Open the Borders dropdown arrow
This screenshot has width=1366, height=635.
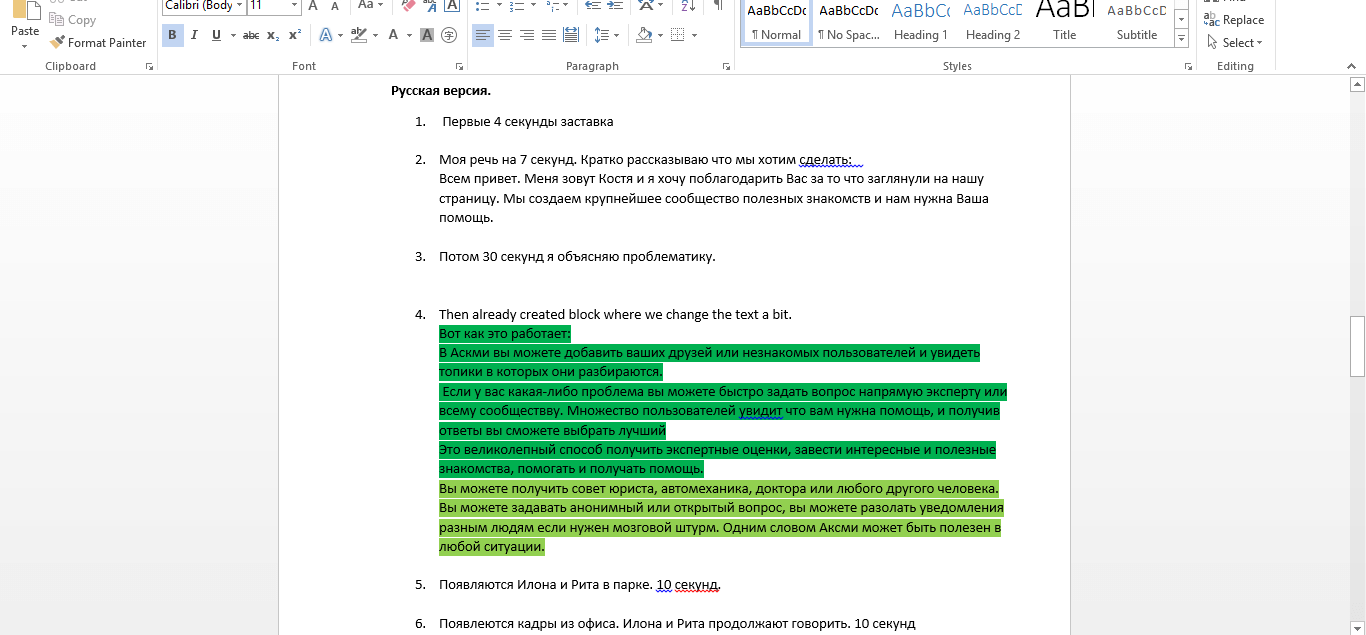pyautogui.click(x=695, y=35)
